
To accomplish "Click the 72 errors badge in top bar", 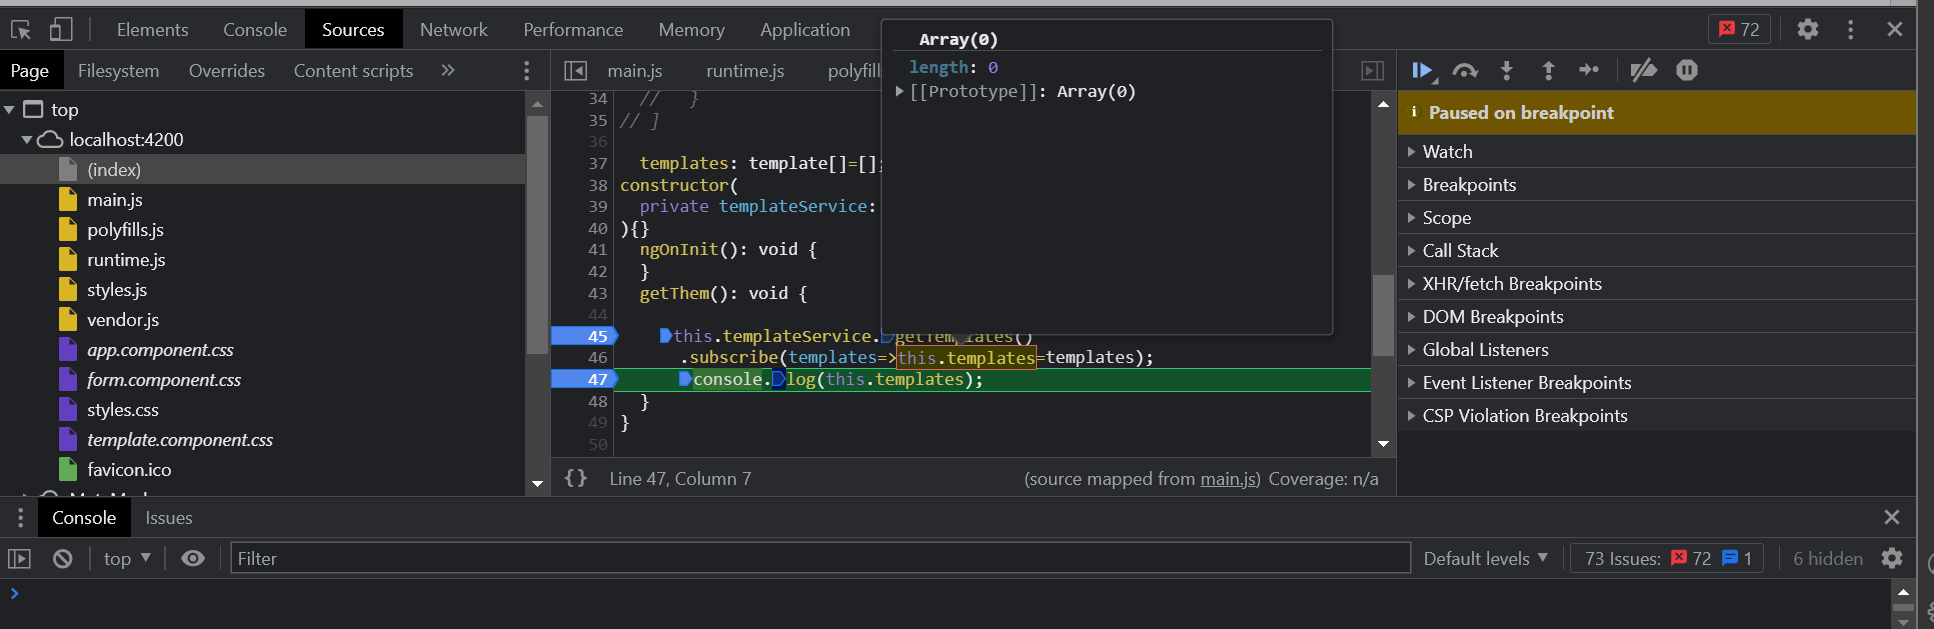I will pos(1740,29).
